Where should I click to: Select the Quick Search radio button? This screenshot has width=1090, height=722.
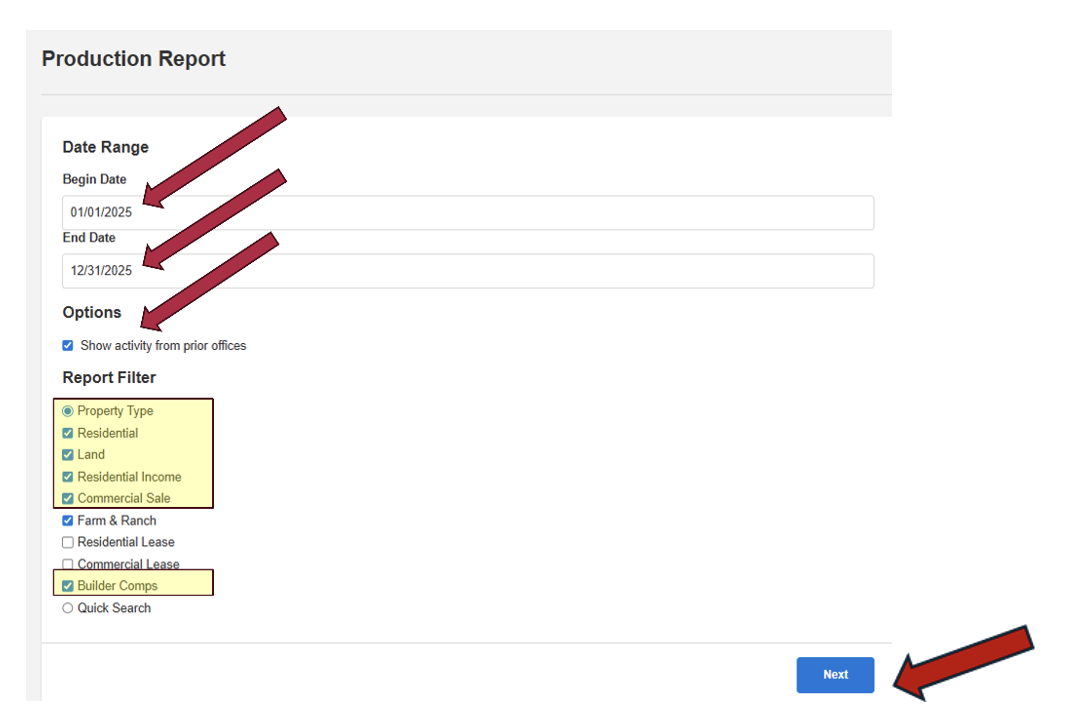click(68, 608)
